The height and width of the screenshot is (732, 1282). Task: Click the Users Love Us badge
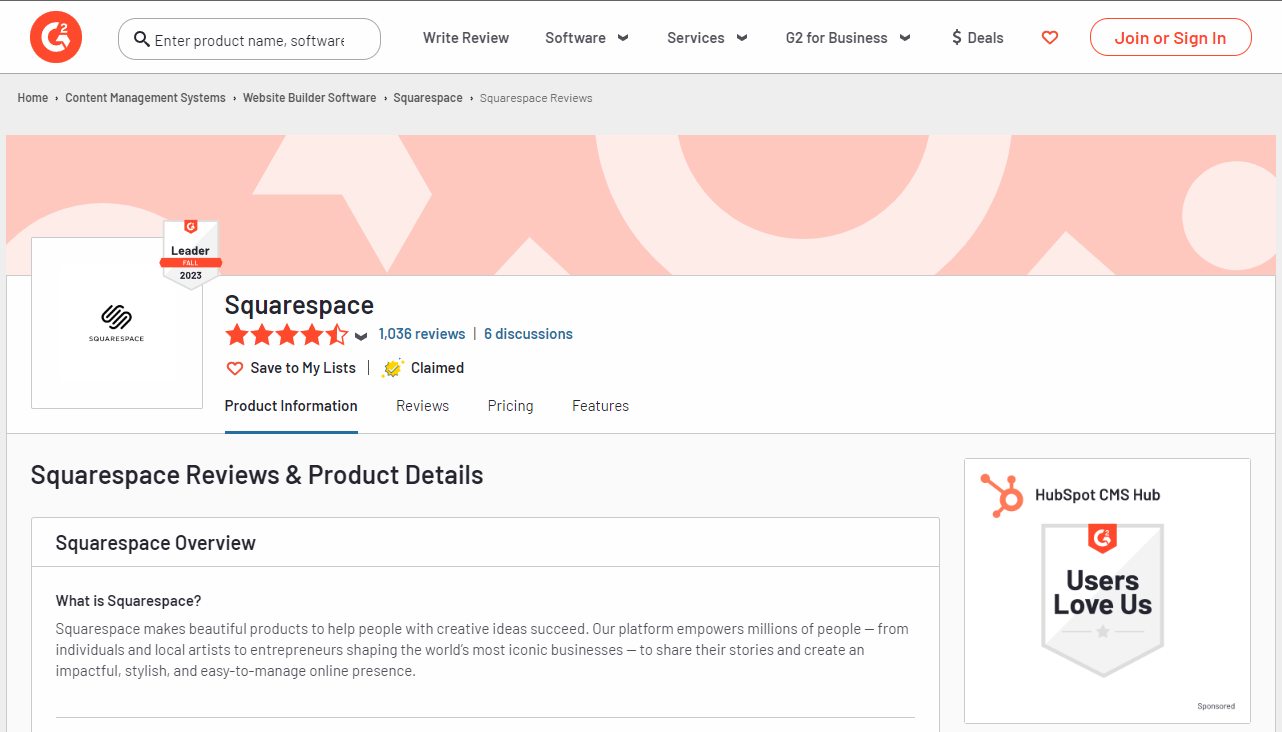click(x=1103, y=600)
